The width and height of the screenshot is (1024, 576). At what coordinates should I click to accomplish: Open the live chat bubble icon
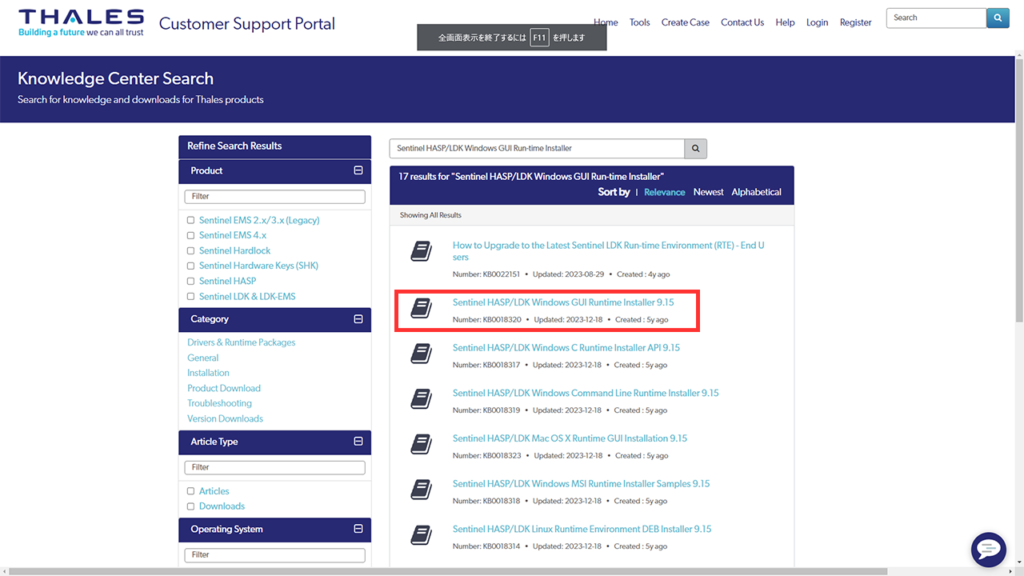click(988, 549)
